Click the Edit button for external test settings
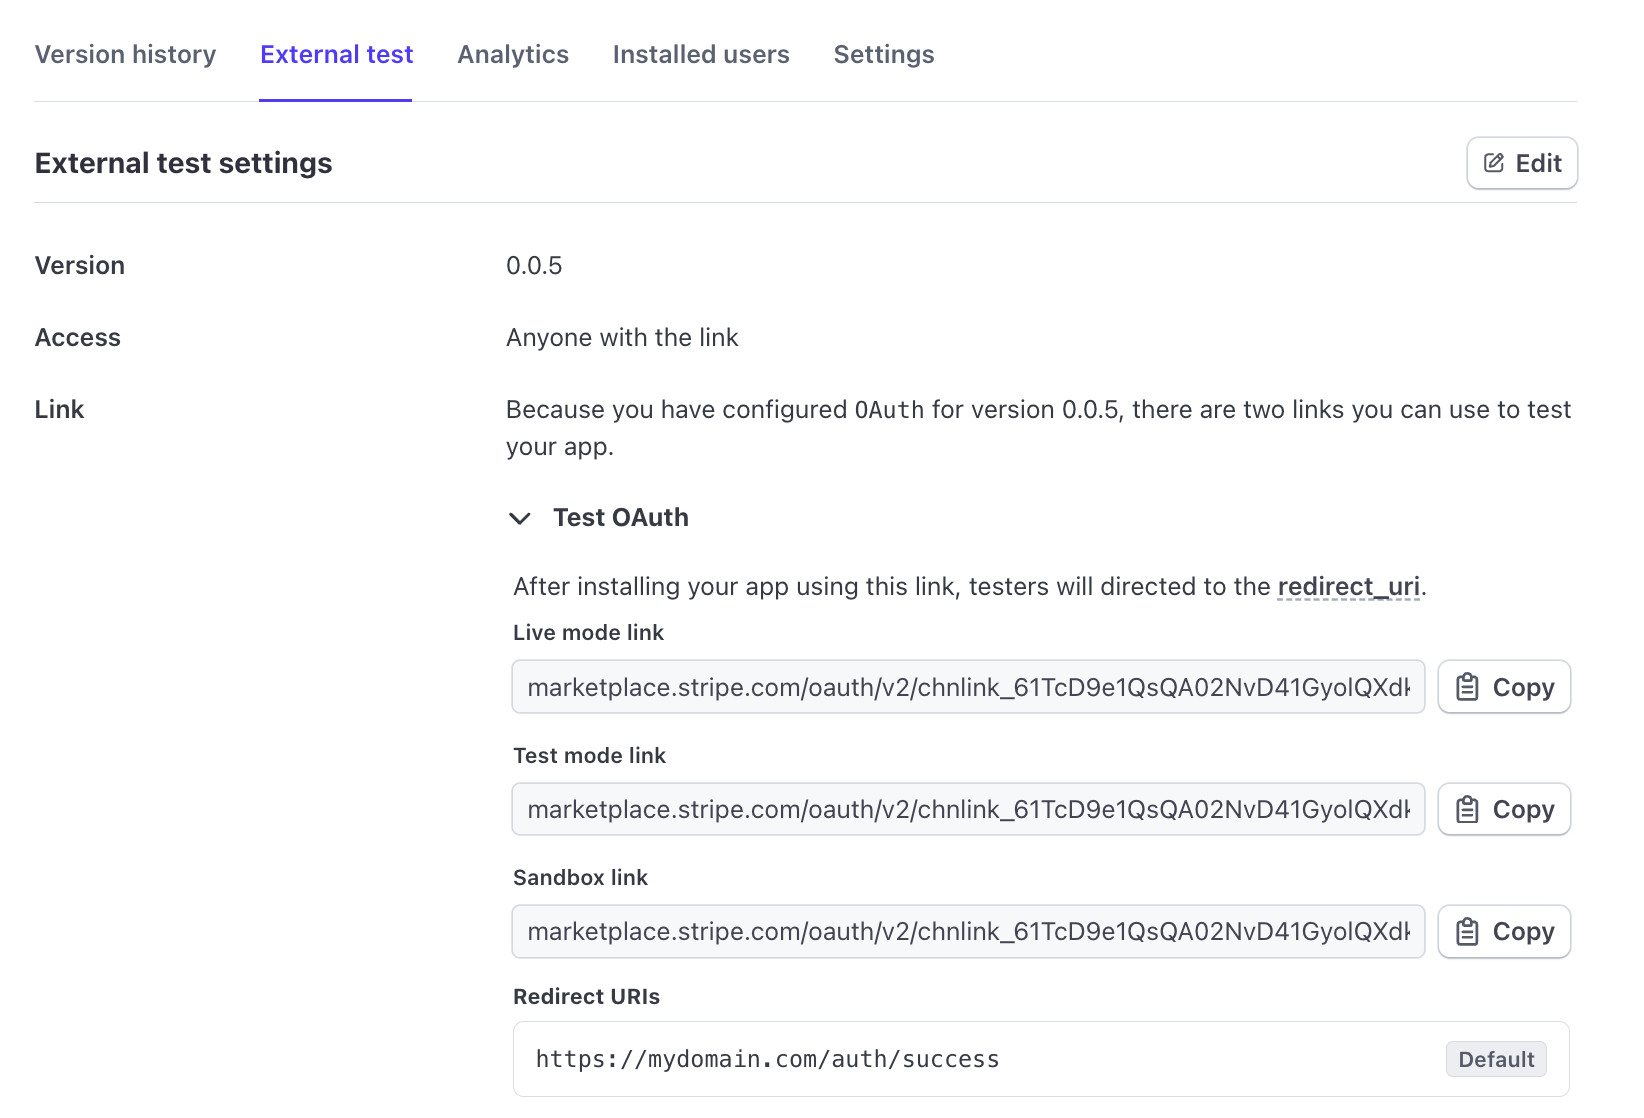The image size is (1644, 1118). point(1521,163)
